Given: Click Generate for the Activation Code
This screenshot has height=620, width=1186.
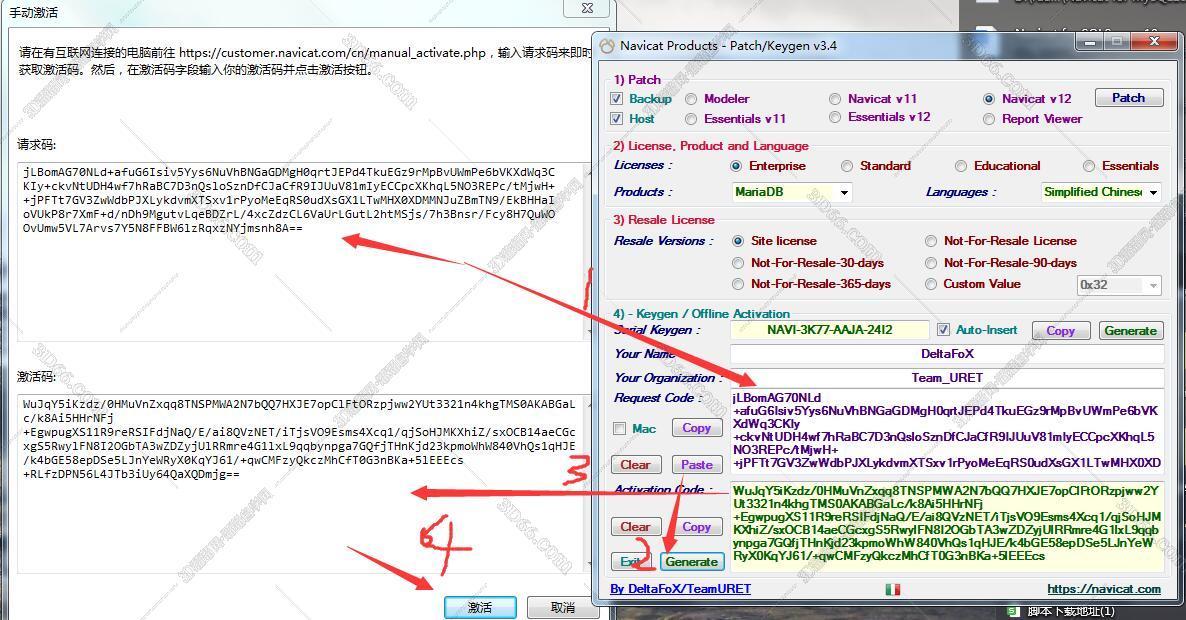Looking at the screenshot, I should click(x=691, y=561).
